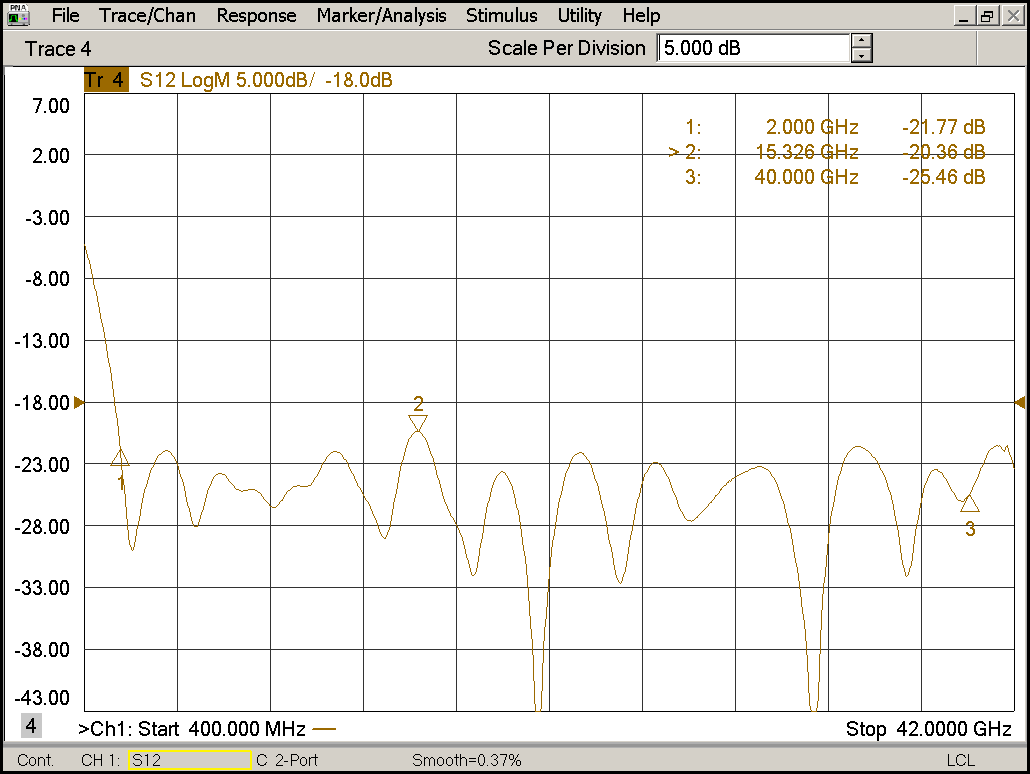Restore down the analyzer window
Screen dimensions: 1030x774
pyautogui.click(x=987, y=16)
